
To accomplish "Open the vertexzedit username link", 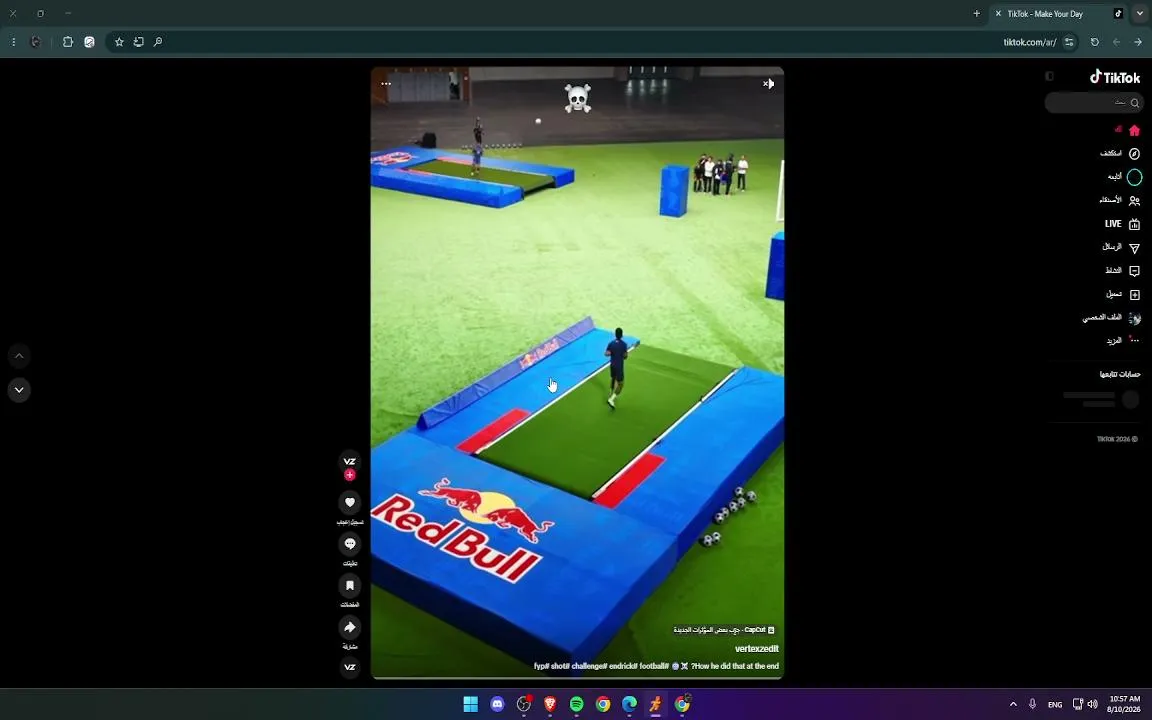I will coord(757,649).
